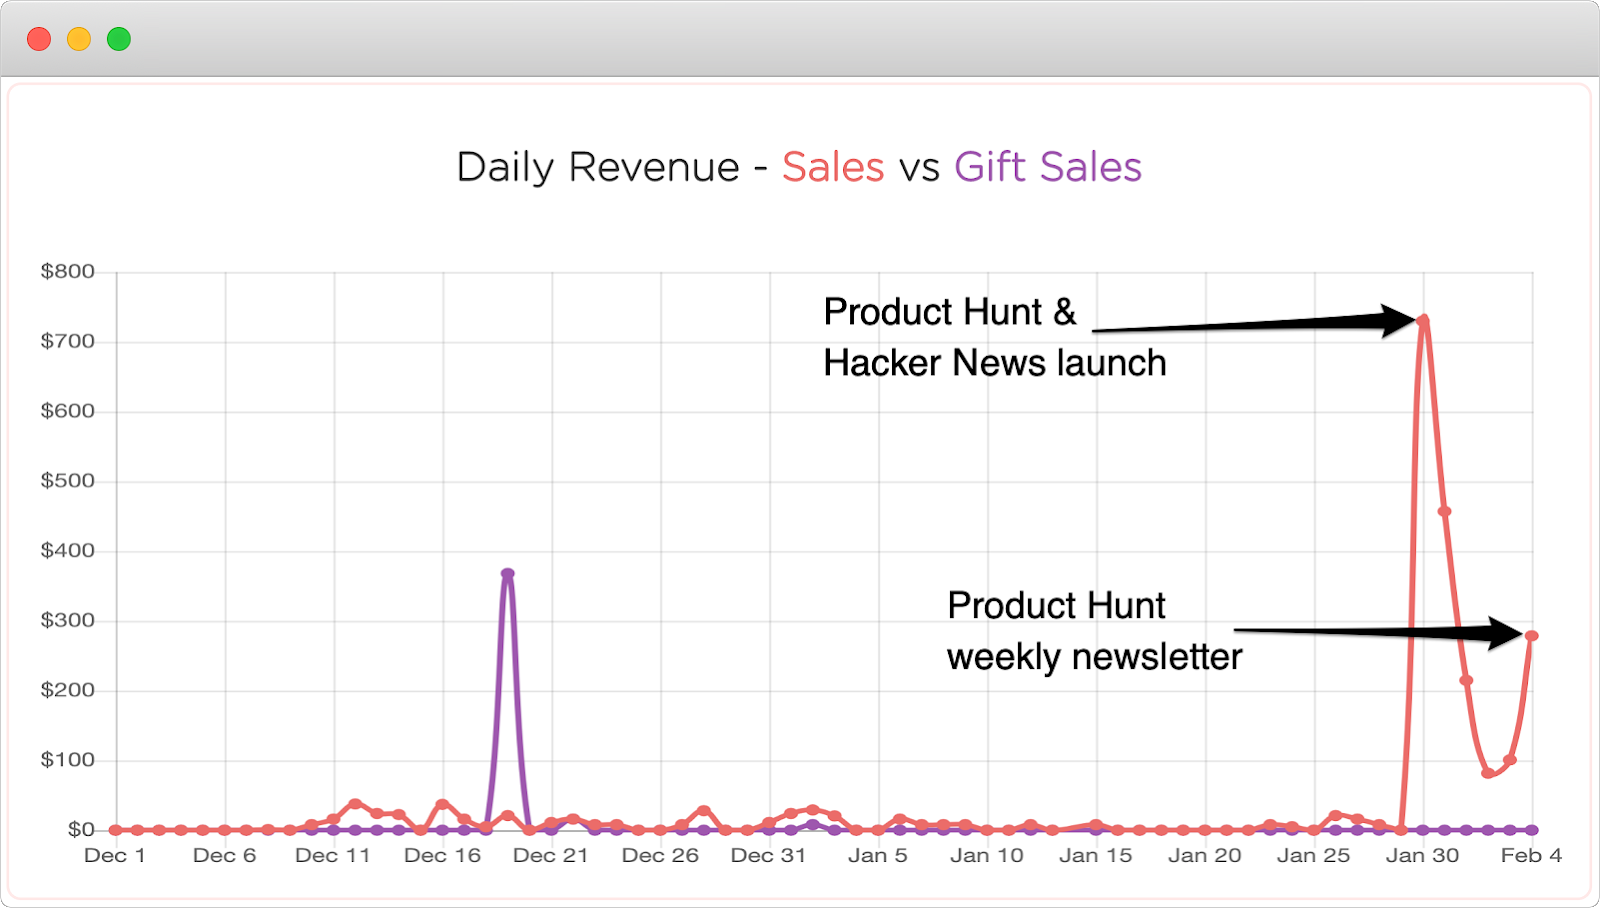Screen dimensions: 1600x908
Task: Click the 'Feb 4' x-axis label
Action: coord(1531,856)
